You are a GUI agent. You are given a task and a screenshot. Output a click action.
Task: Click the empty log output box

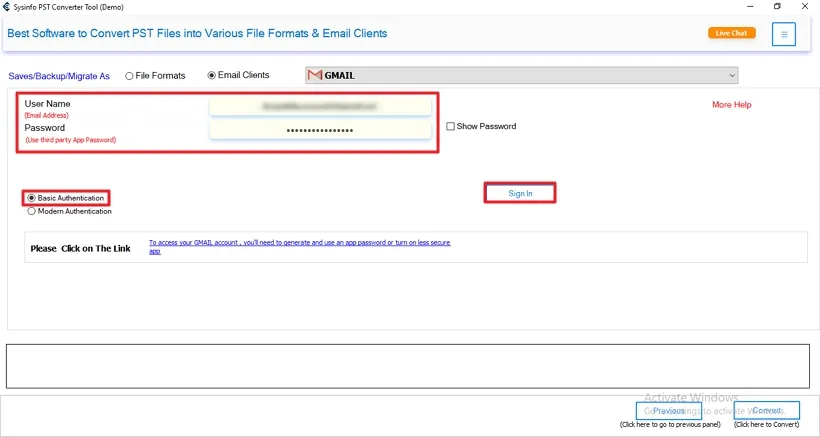pos(407,366)
